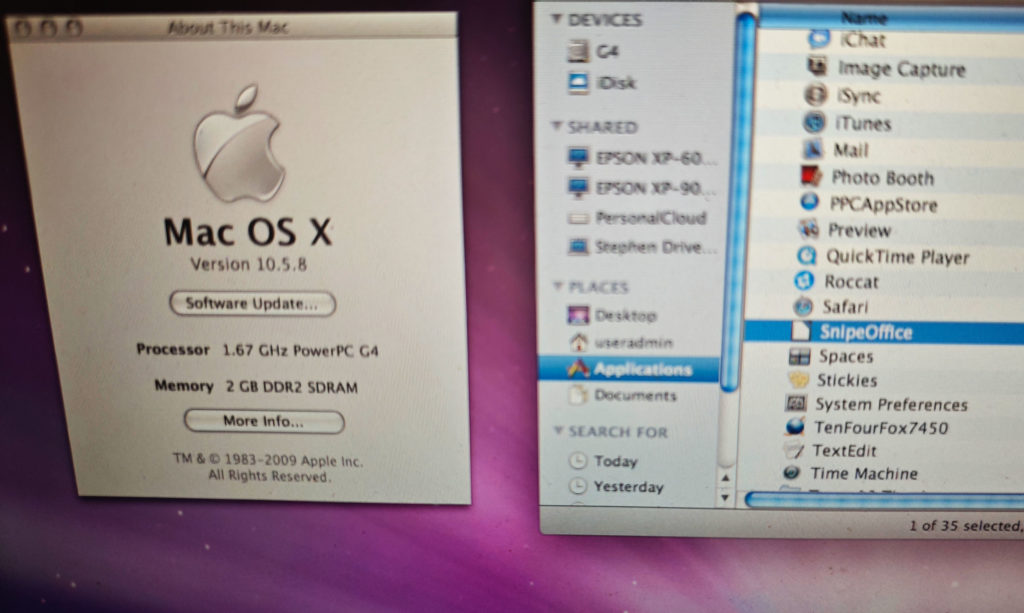Open the iTunes application icon

pos(815,123)
